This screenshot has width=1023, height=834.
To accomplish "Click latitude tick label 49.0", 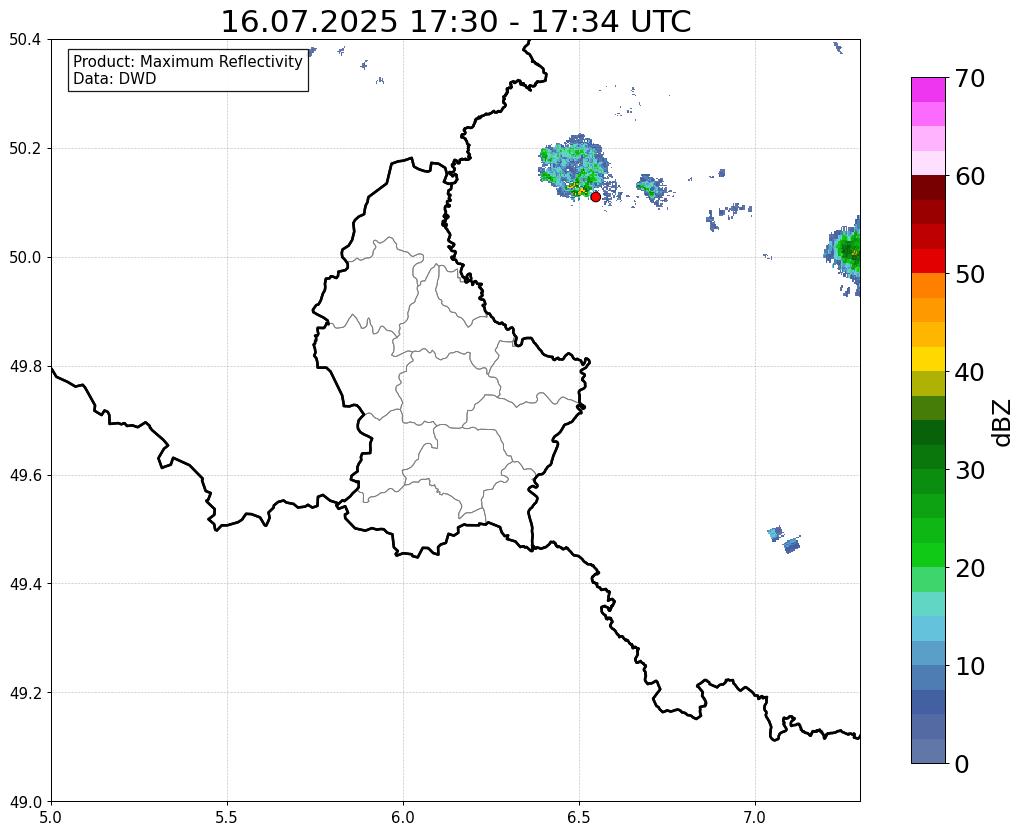I will (x=25, y=802).
